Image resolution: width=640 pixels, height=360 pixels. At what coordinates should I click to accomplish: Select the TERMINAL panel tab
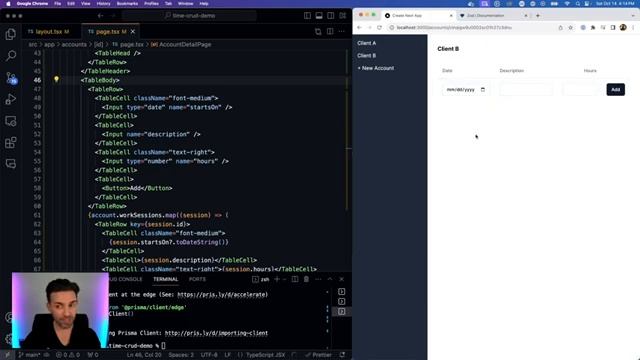pyautogui.click(x=165, y=279)
